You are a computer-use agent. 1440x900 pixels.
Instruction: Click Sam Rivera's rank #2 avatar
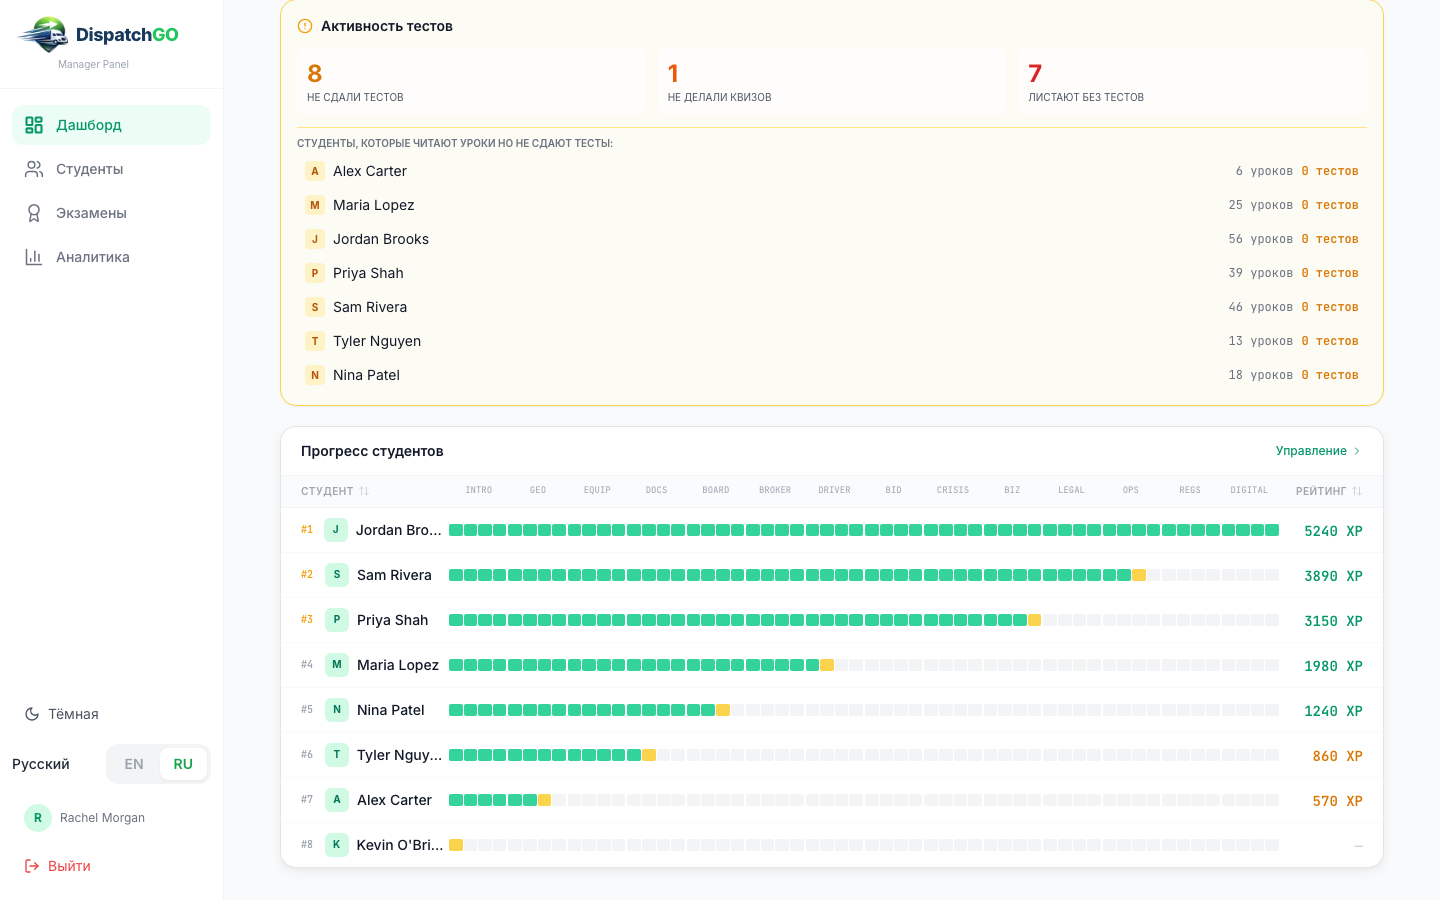(337, 575)
